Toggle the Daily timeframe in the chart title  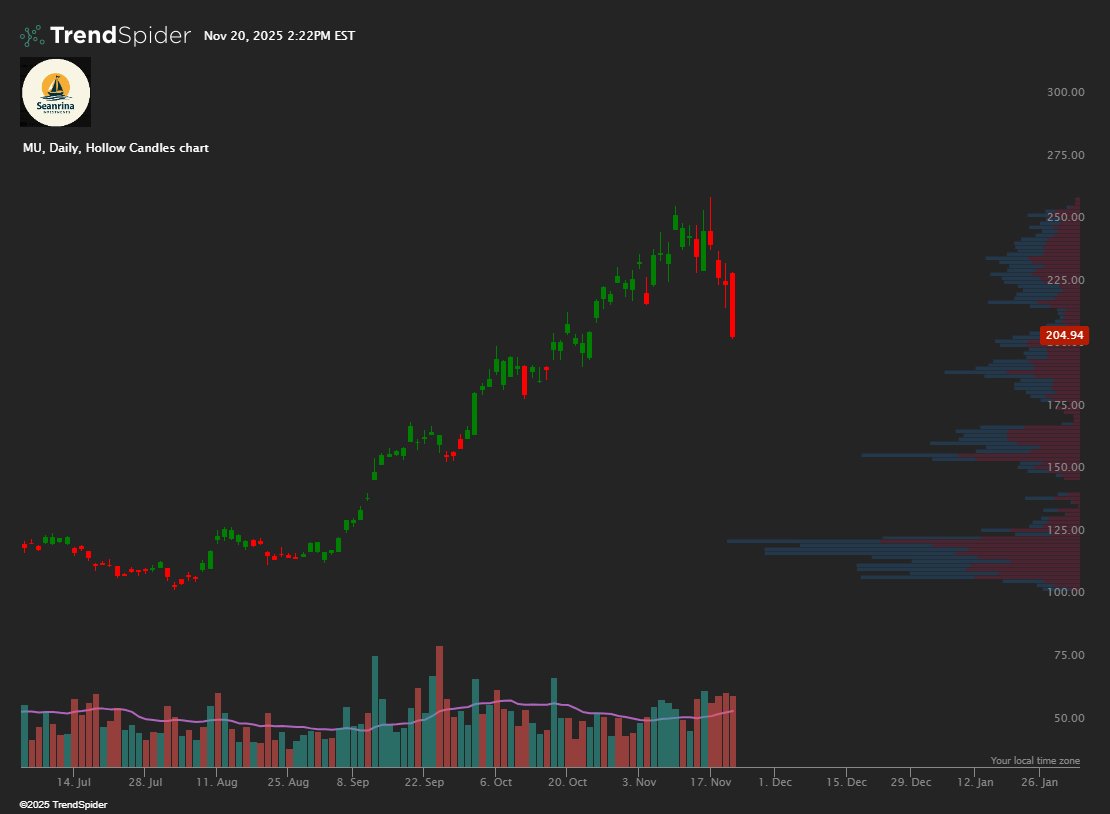click(65, 147)
